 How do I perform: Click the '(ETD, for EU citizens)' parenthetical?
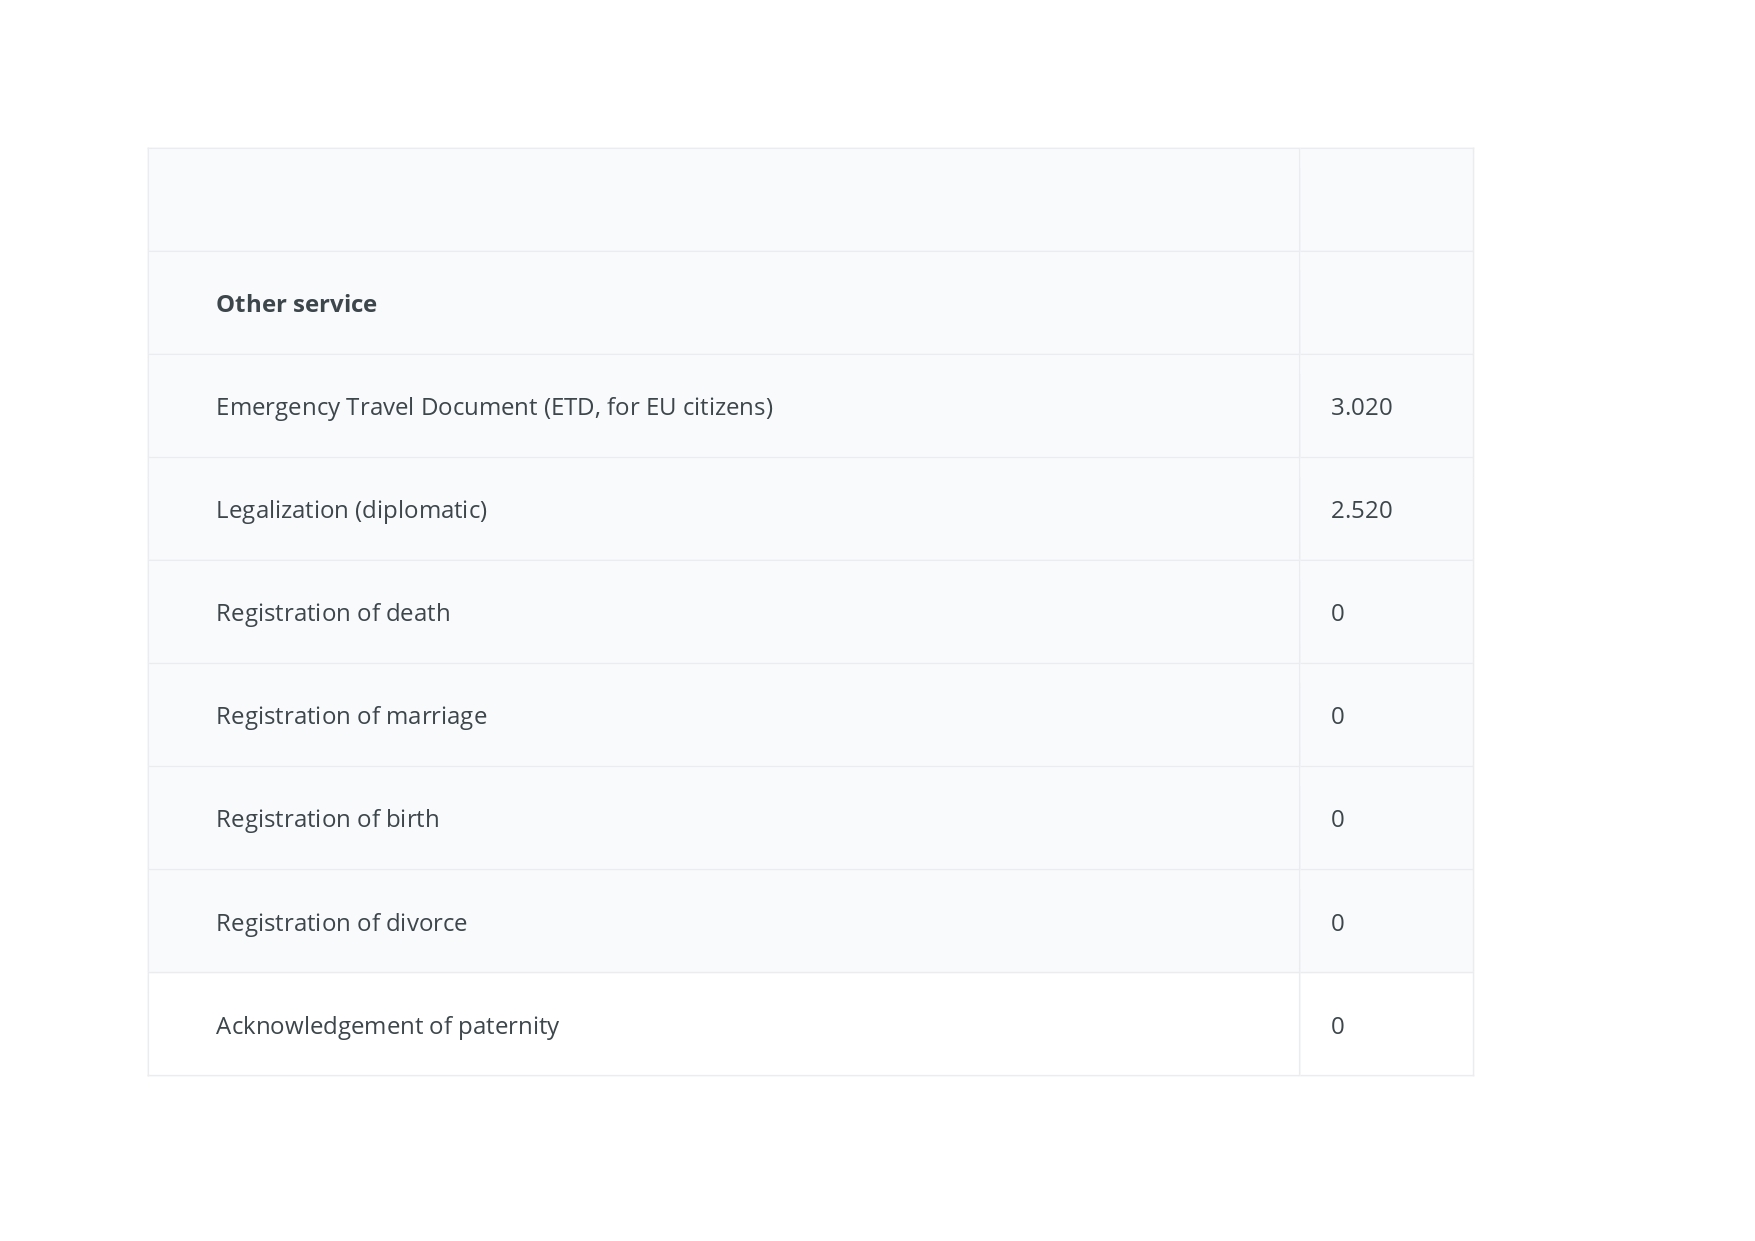coord(658,406)
